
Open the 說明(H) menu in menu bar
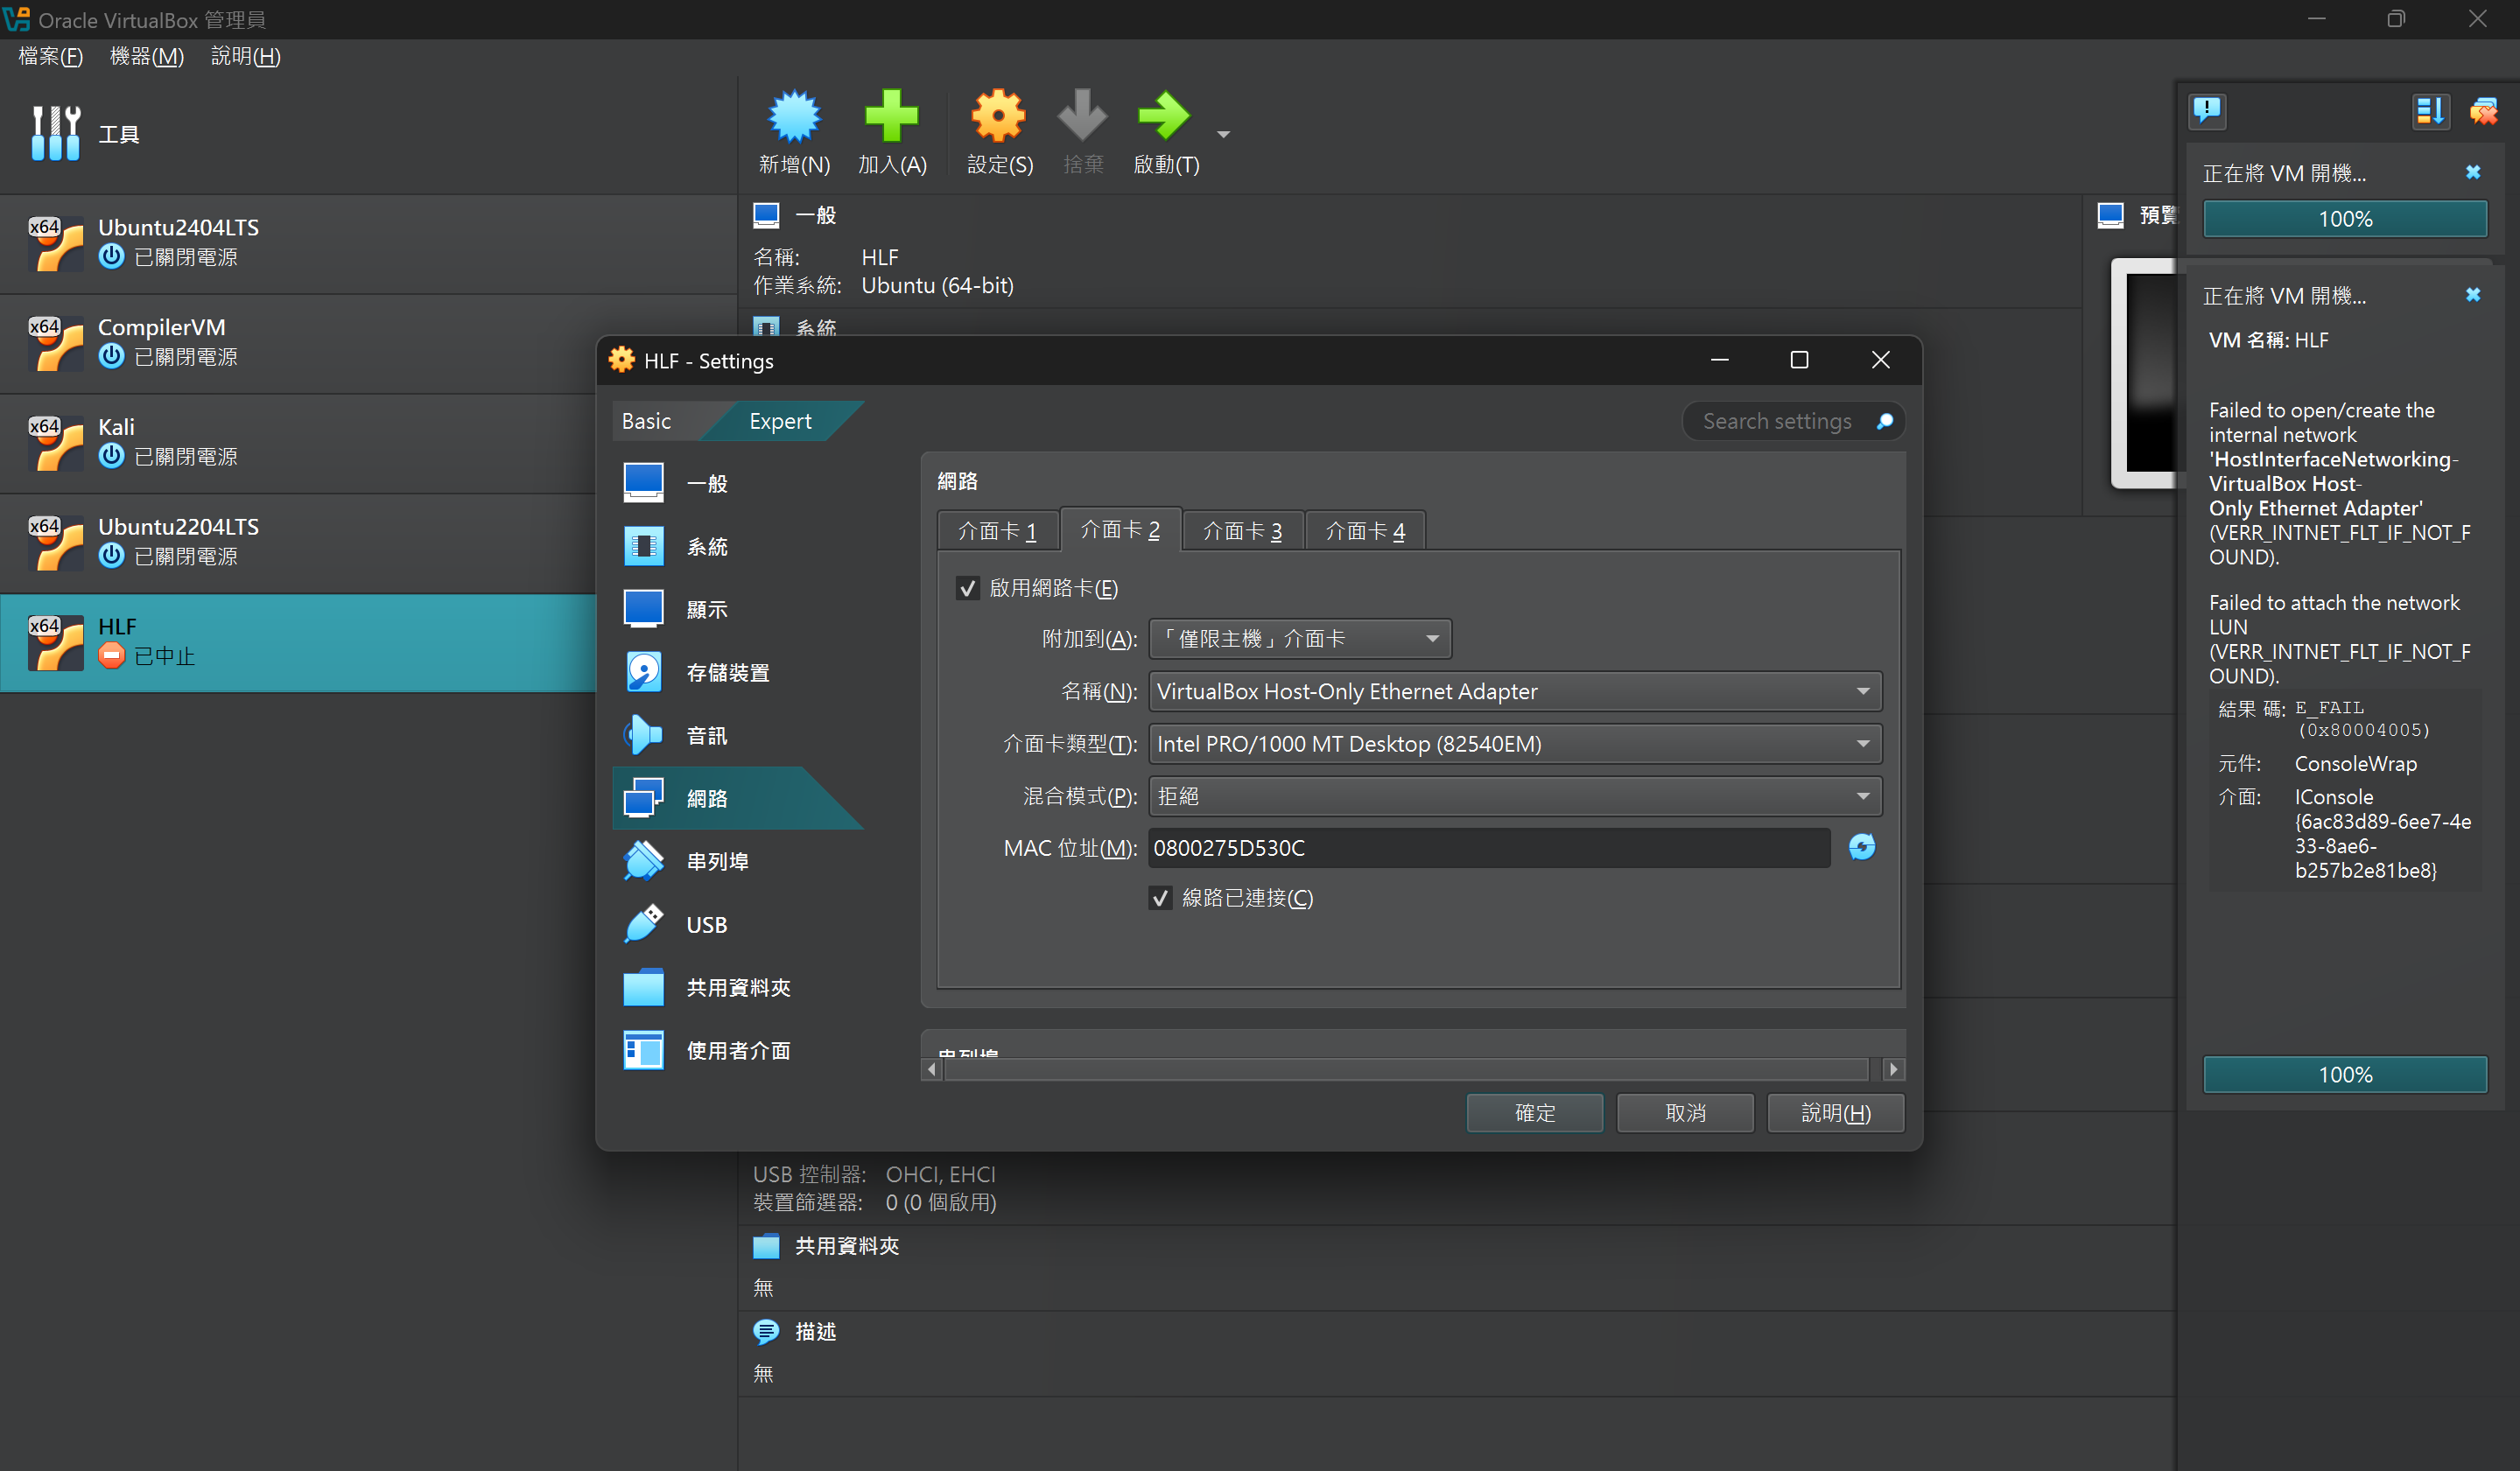tap(245, 56)
